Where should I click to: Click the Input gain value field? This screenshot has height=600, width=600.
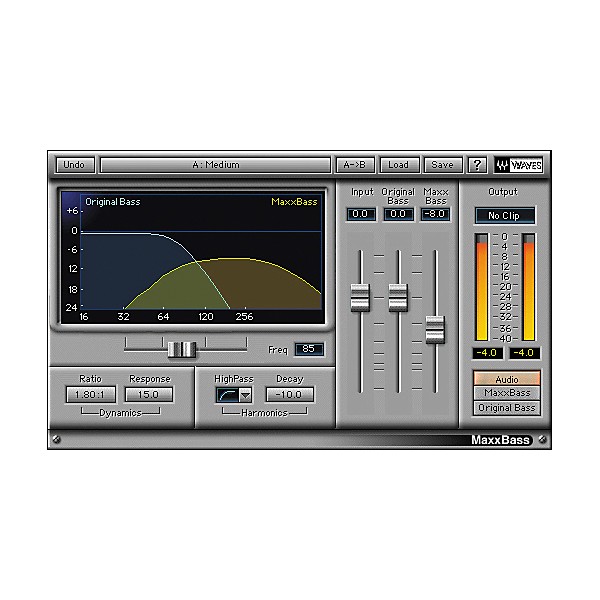(360, 214)
